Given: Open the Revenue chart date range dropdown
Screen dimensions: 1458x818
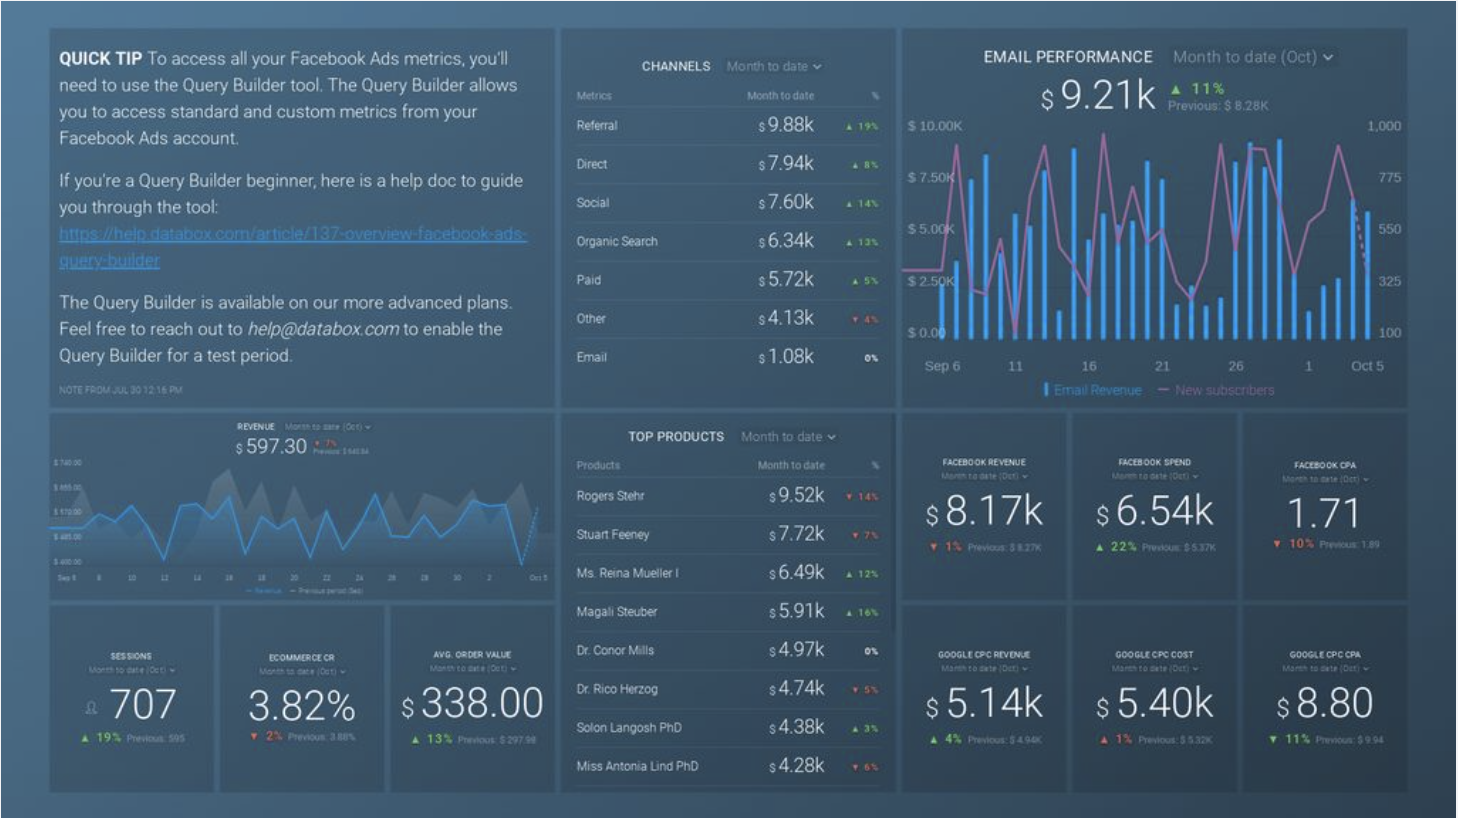Looking at the screenshot, I should coord(328,427).
